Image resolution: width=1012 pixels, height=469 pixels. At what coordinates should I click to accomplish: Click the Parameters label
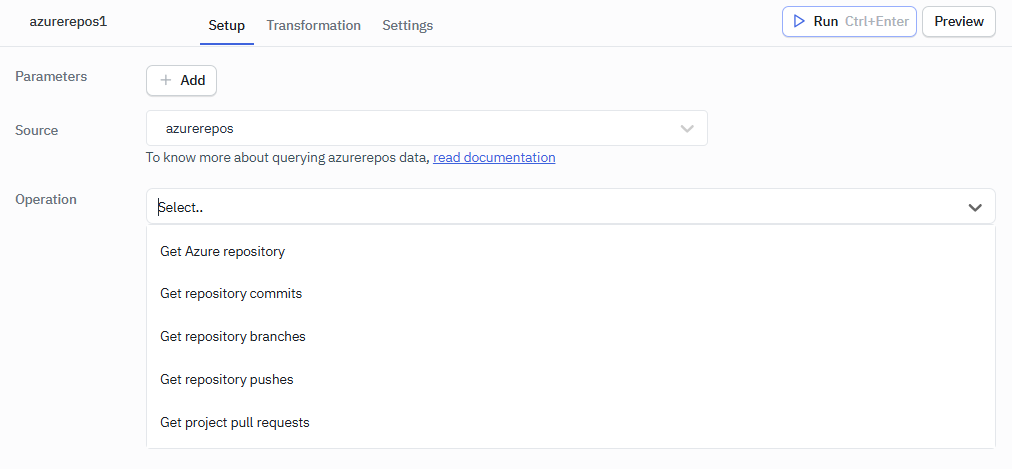click(x=51, y=76)
